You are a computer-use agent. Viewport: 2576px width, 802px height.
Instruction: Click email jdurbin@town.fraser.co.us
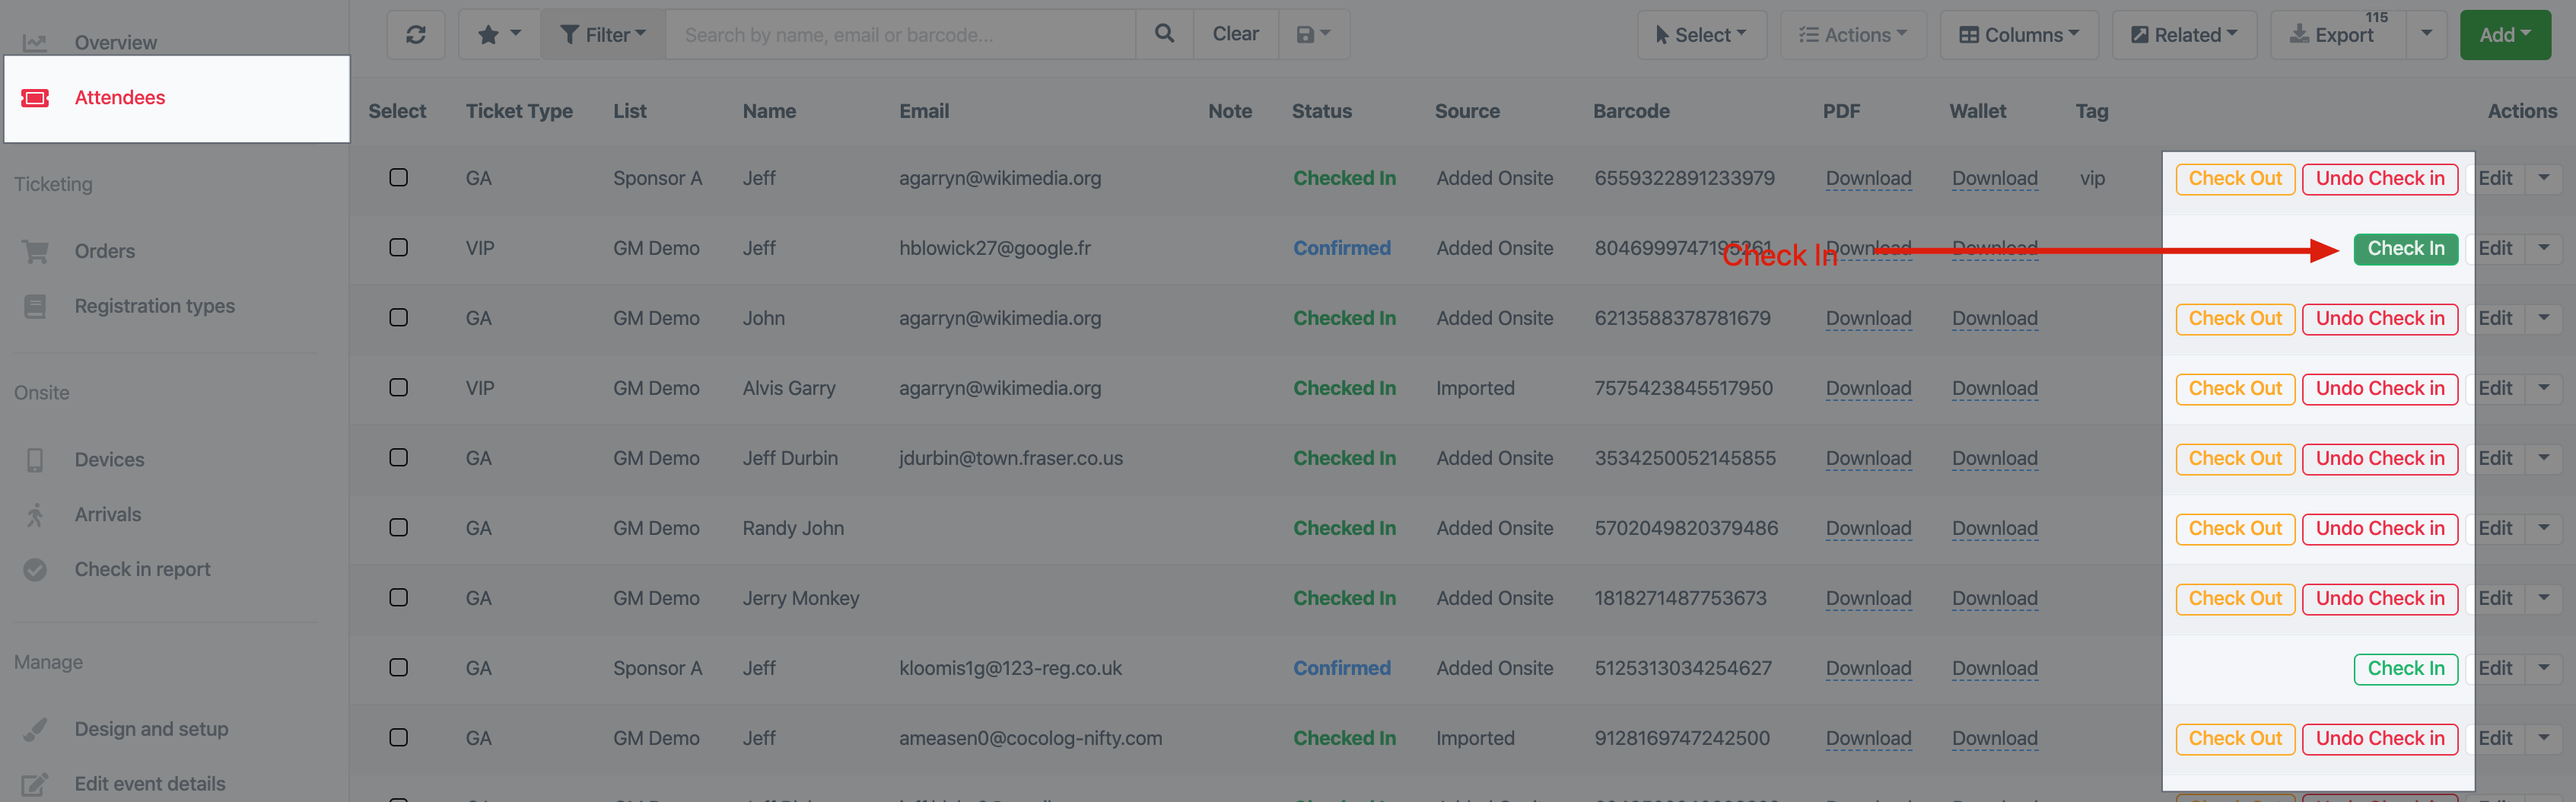point(1010,458)
